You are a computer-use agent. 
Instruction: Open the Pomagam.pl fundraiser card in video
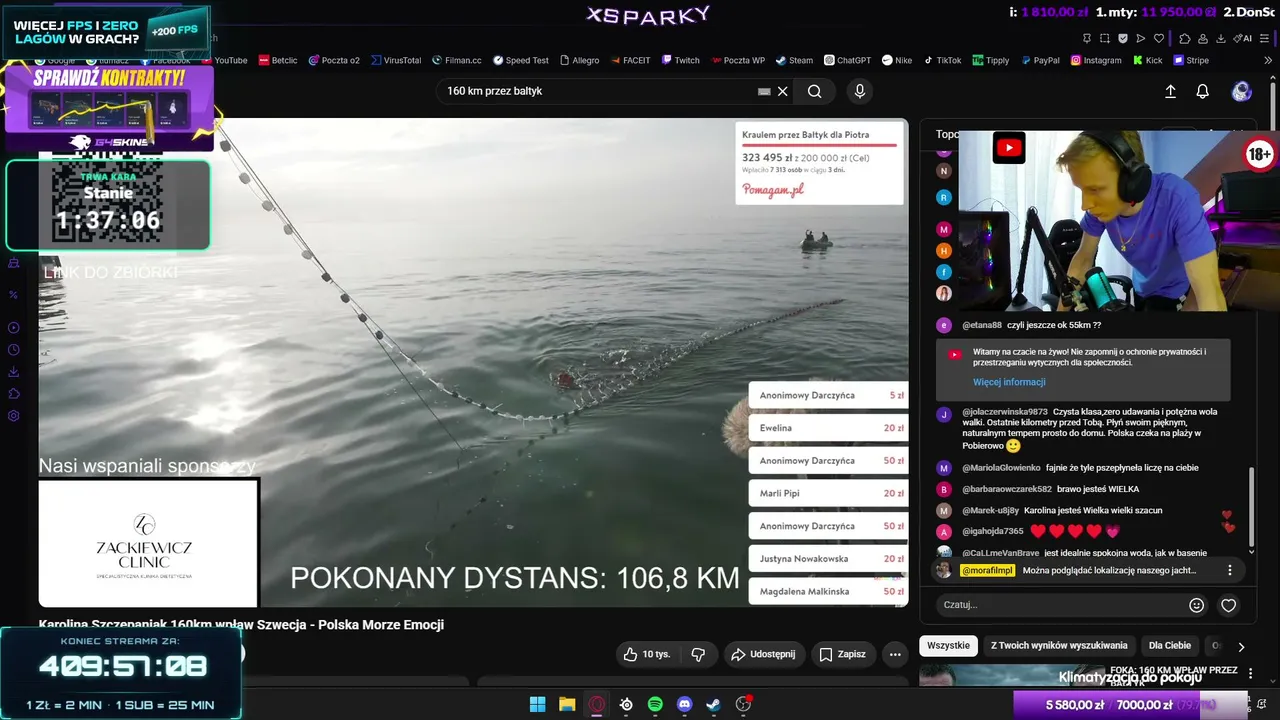tap(820, 163)
